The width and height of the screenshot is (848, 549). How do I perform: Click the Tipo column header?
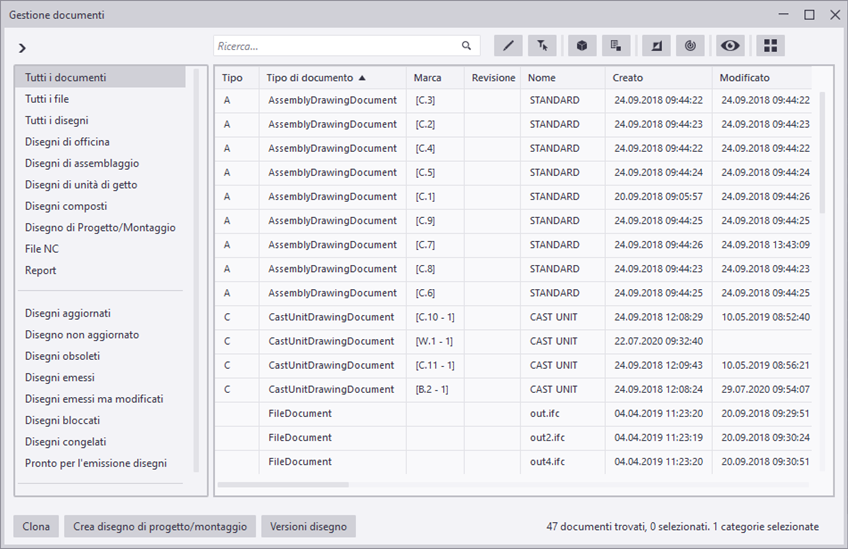tap(237, 78)
